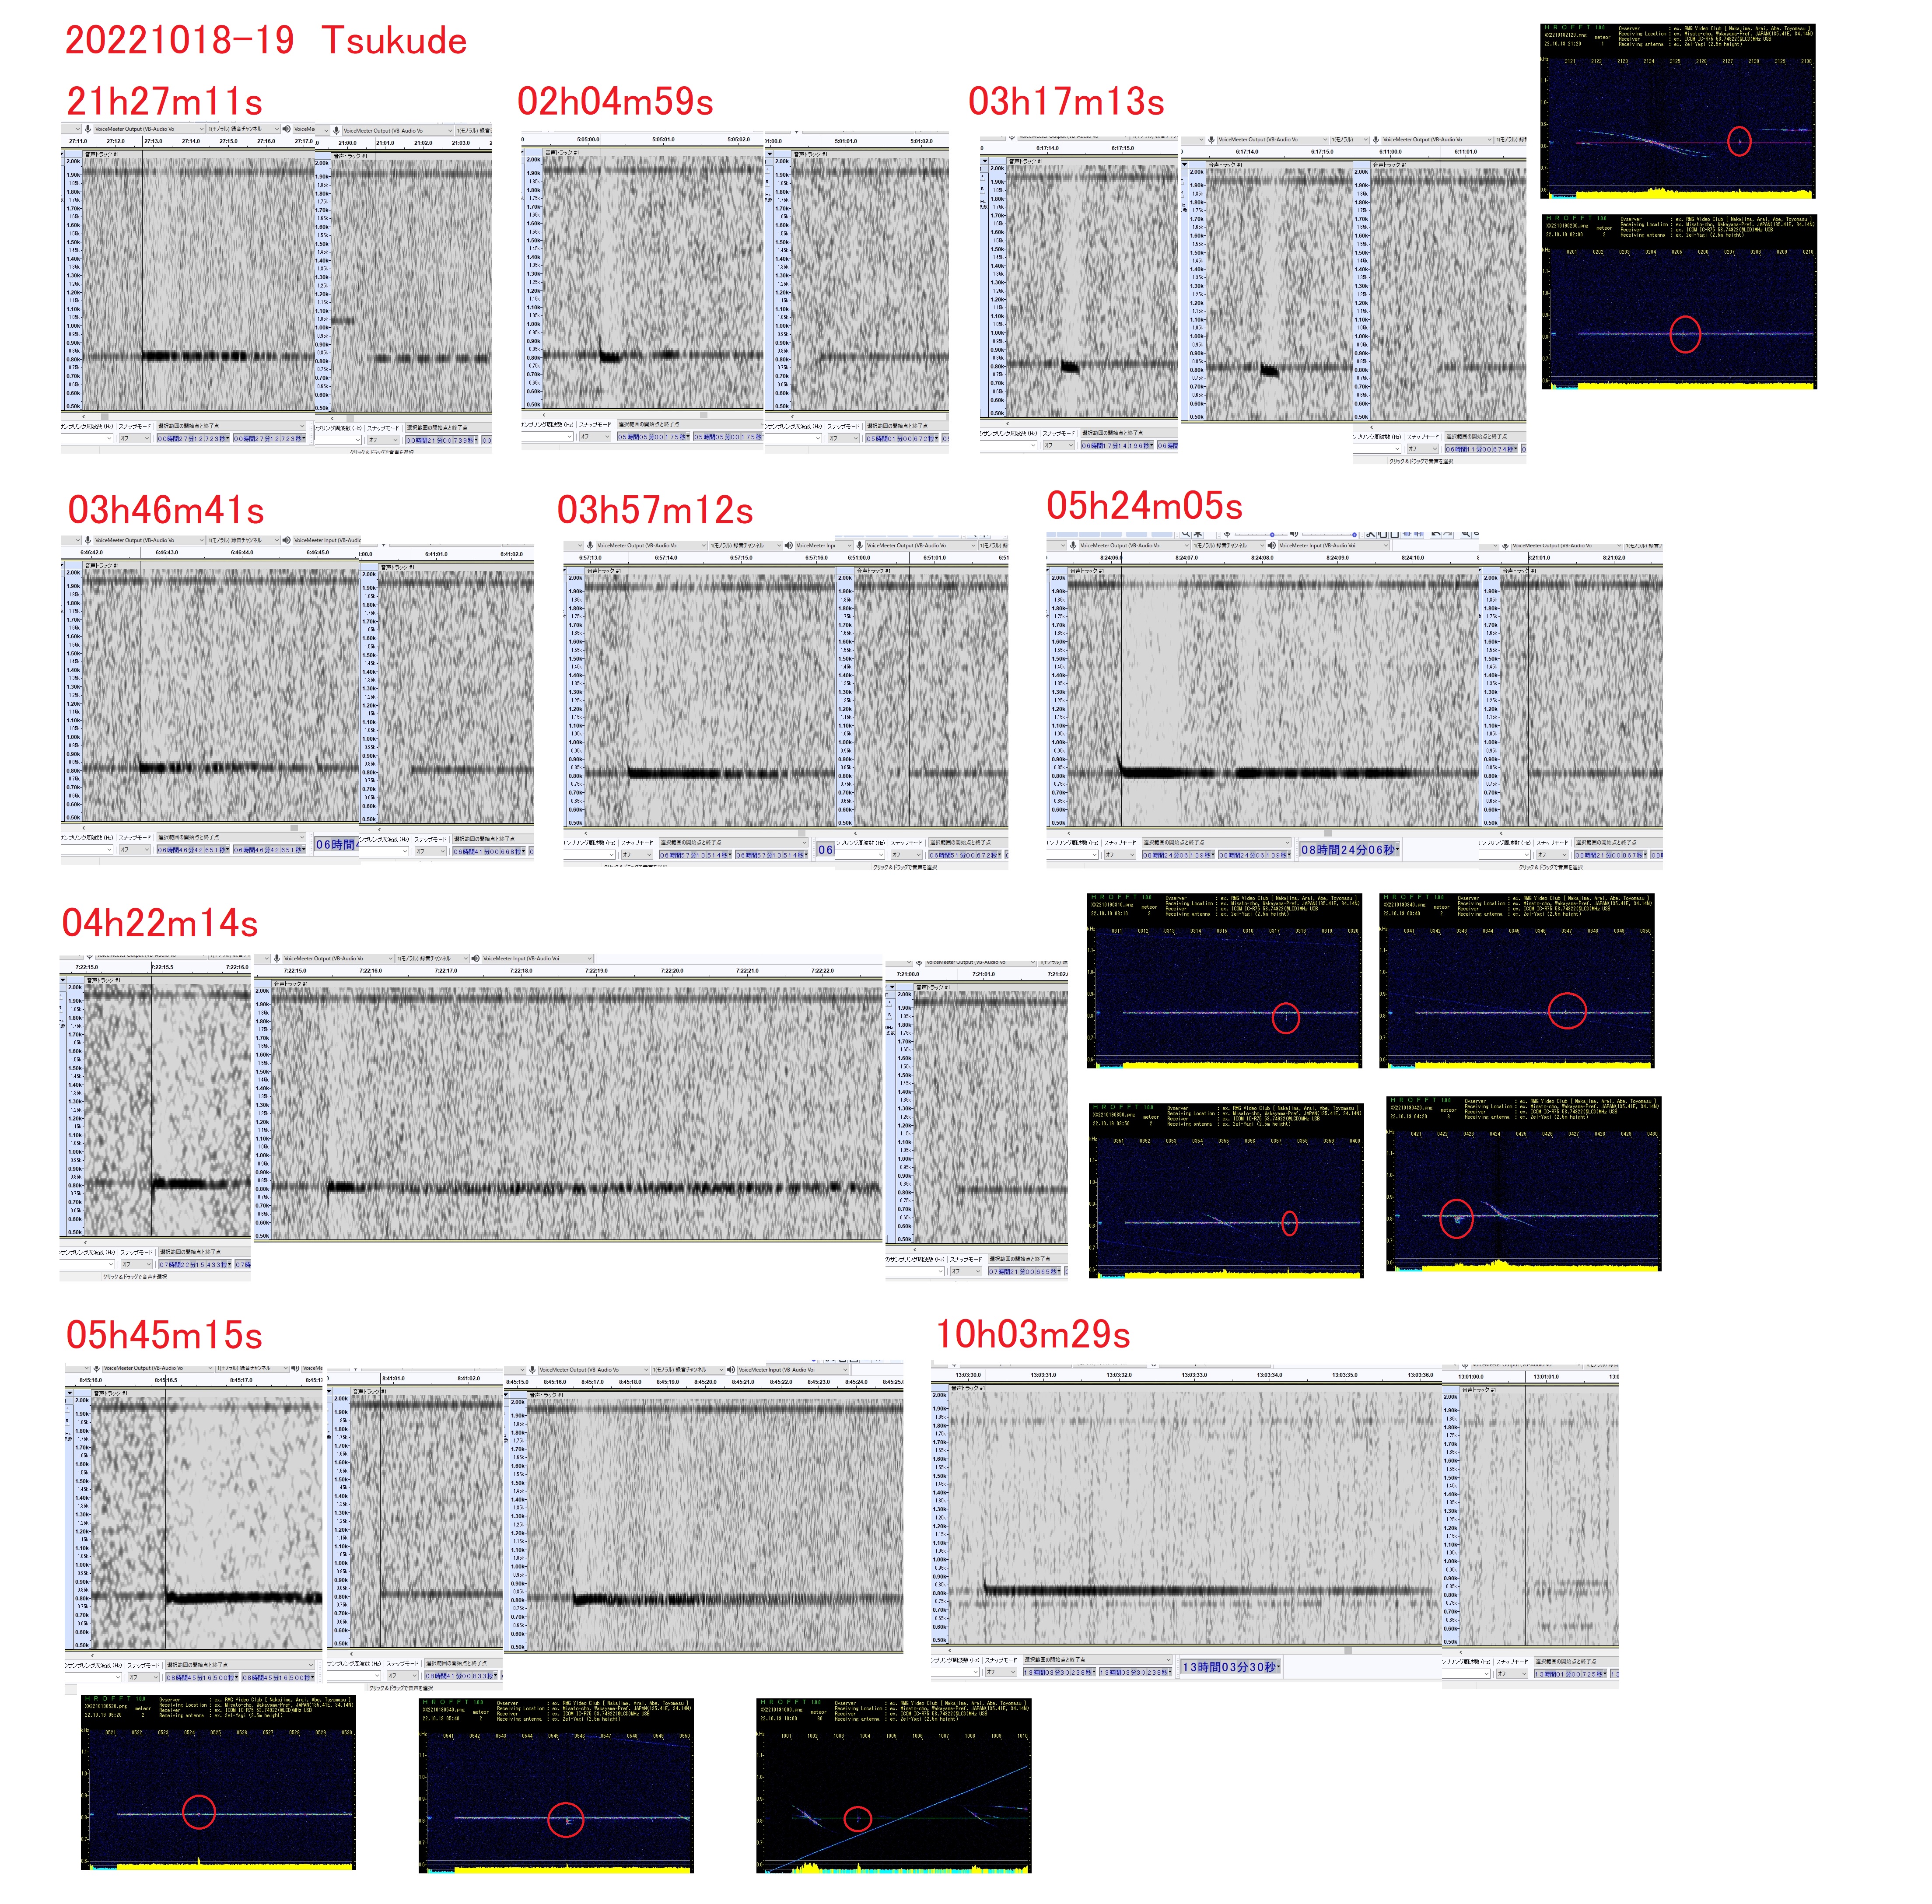Open the snap mode 'オフ' dropdown in the 21h27m11s left panel
The height and width of the screenshot is (1904, 1932).
[x=135, y=438]
